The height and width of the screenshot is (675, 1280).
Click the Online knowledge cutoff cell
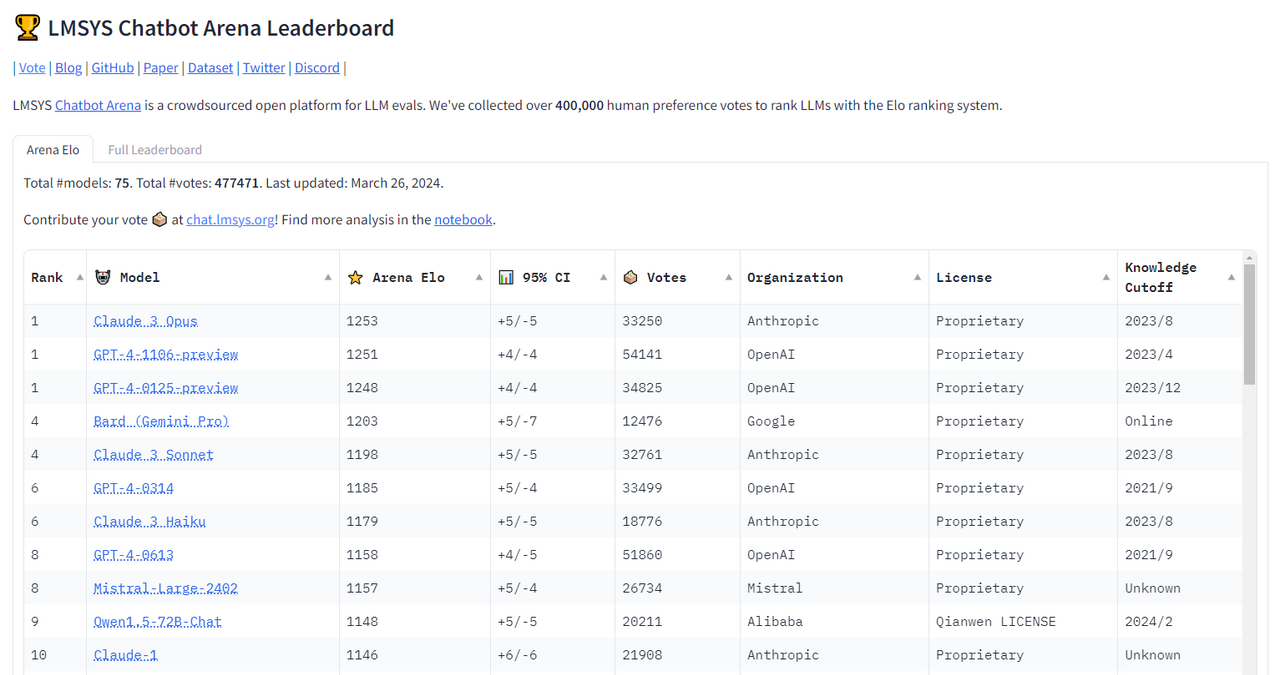pyautogui.click(x=1149, y=421)
